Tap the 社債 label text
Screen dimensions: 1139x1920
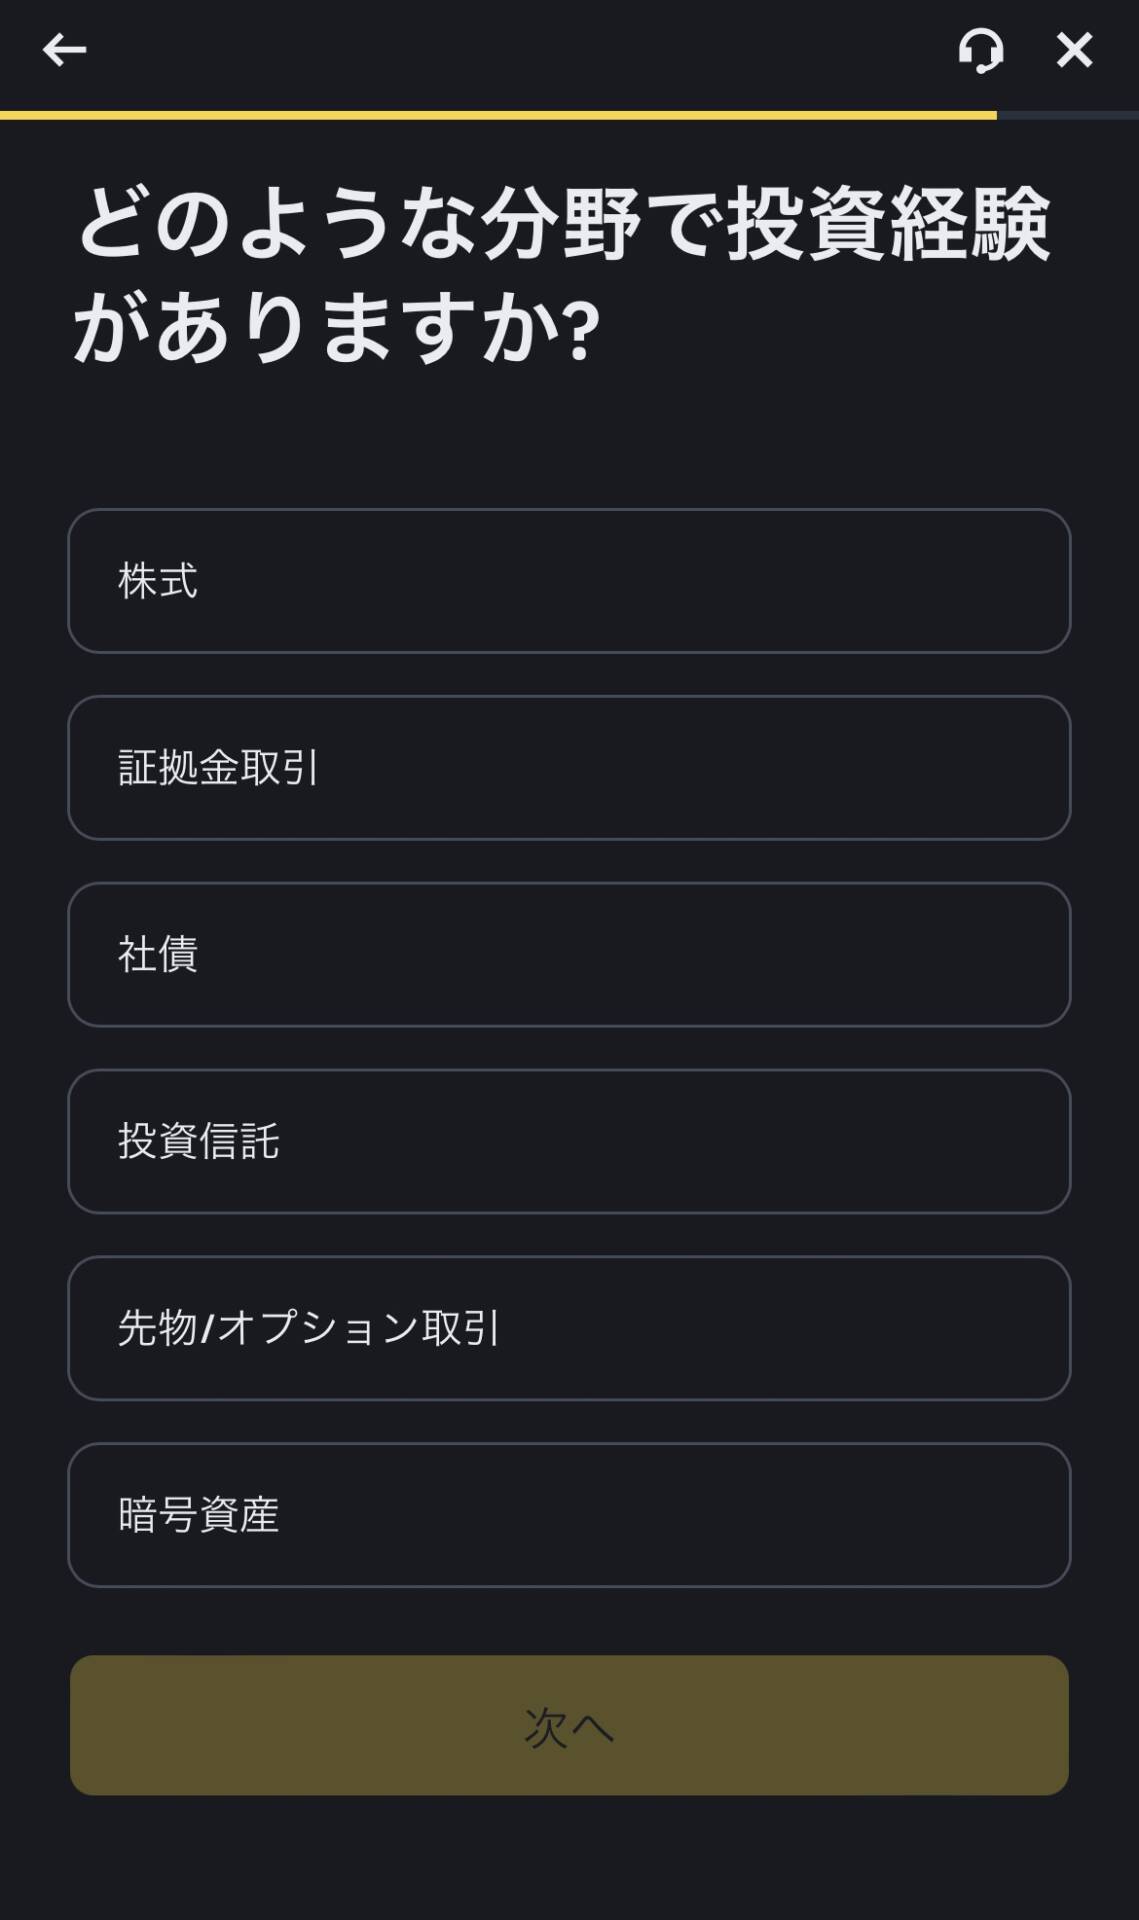pyautogui.click(x=158, y=954)
